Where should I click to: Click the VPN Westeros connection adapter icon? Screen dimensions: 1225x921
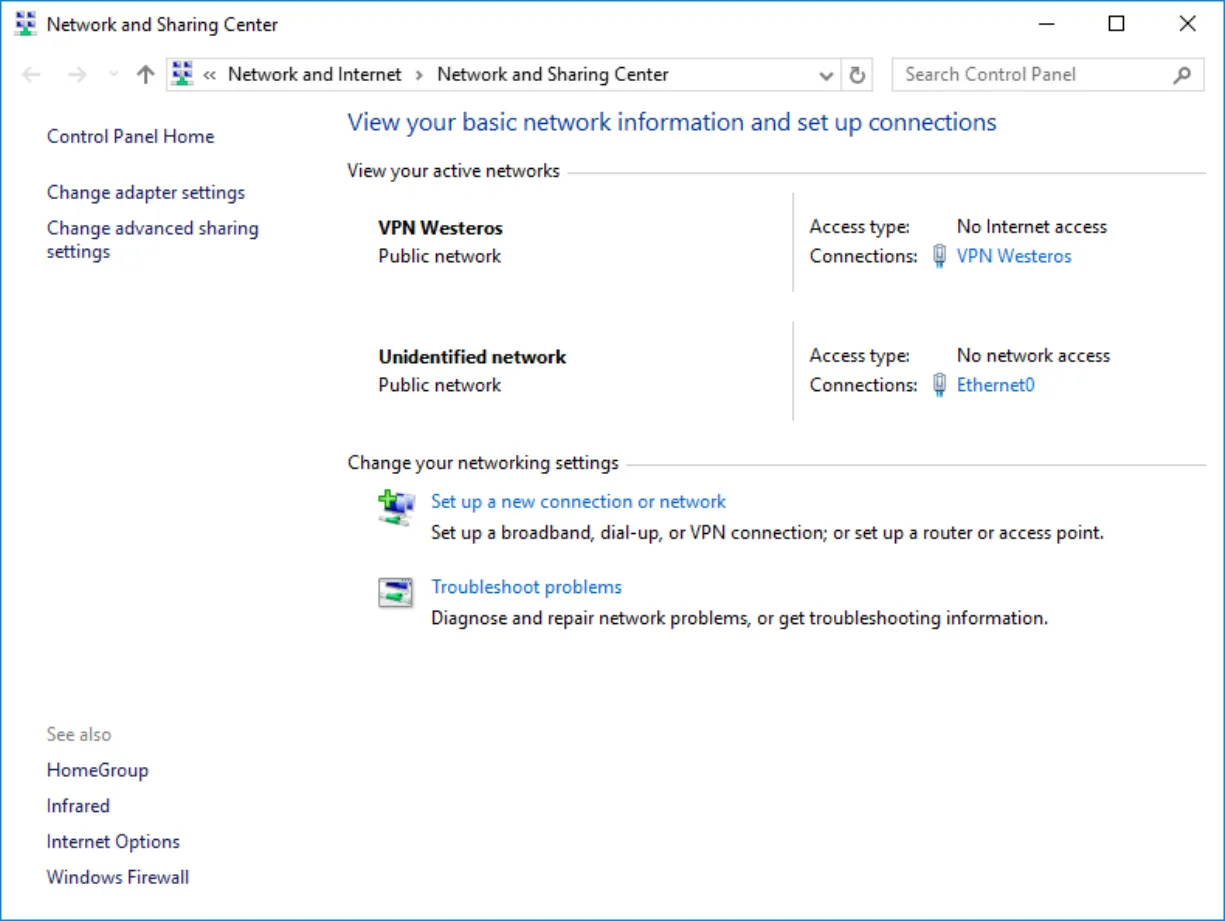[x=939, y=256]
